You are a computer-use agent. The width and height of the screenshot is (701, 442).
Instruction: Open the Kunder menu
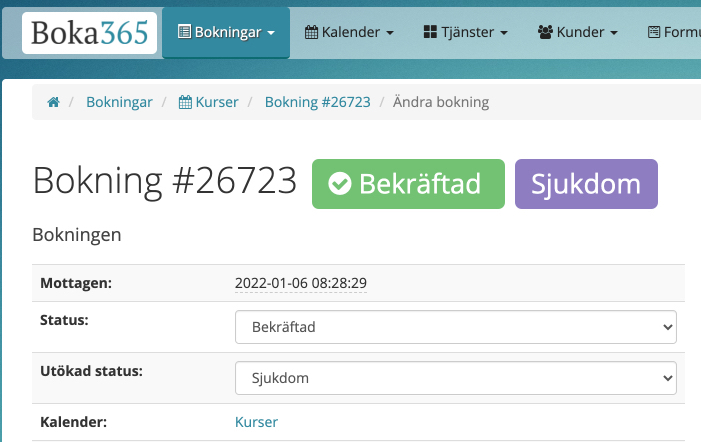[578, 32]
